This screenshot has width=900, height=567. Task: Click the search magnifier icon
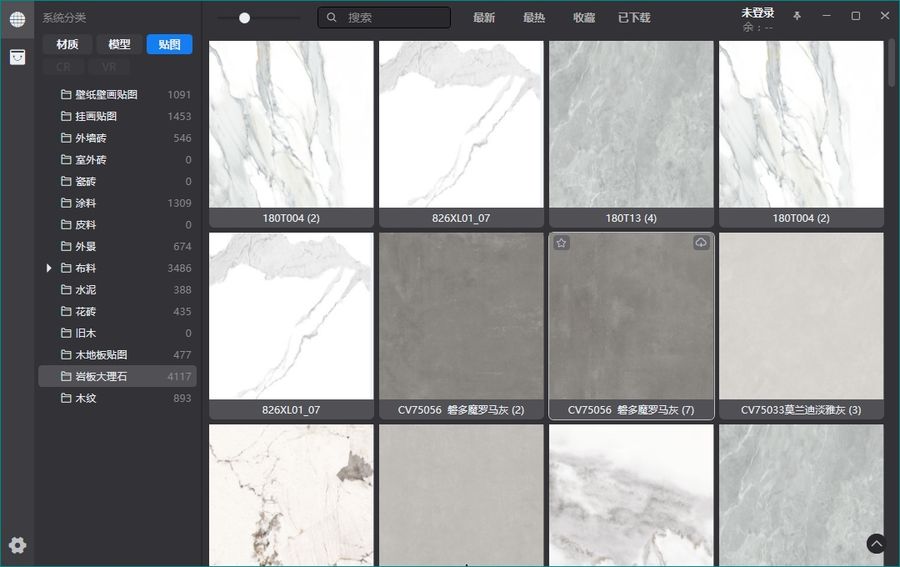pos(331,18)
